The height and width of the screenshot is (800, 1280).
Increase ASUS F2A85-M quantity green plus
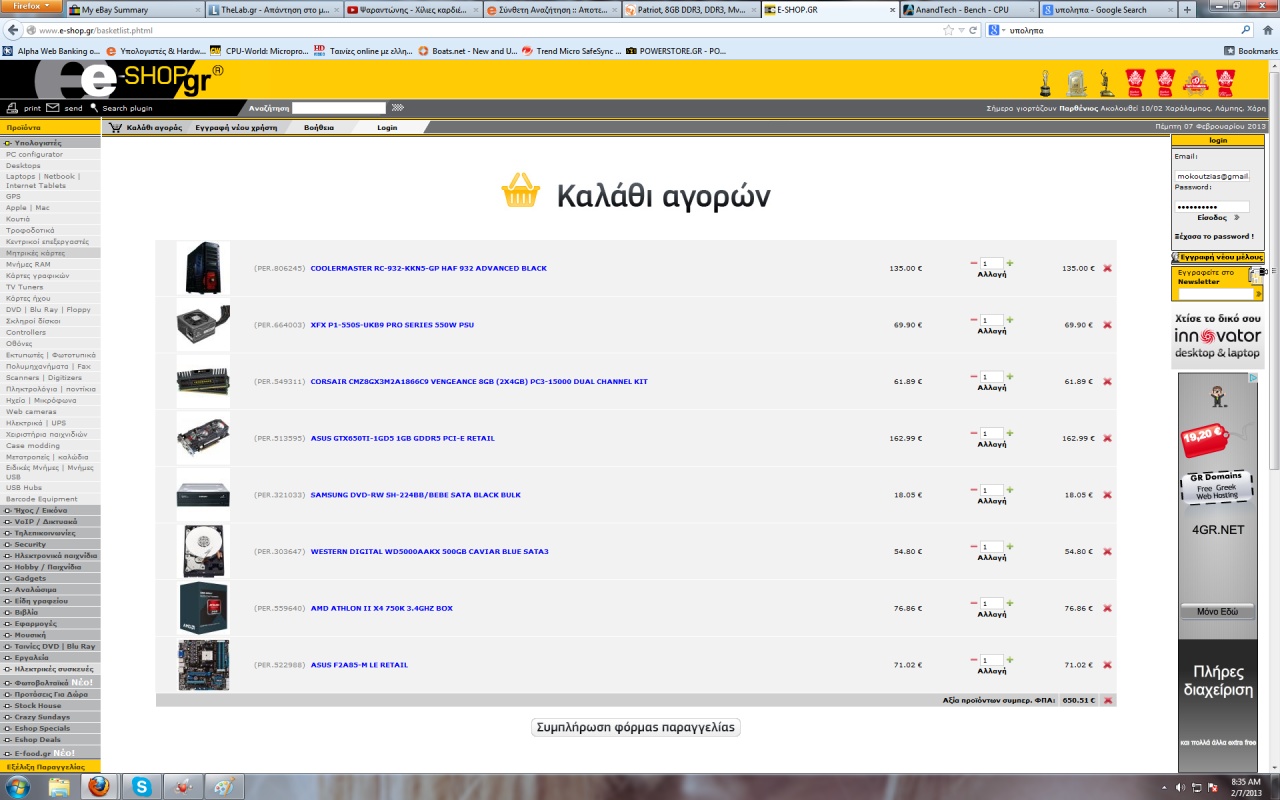(x=1010, y=659)
